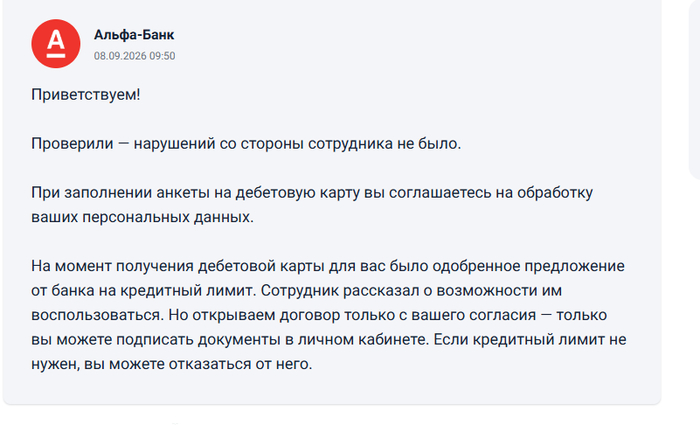Click the phrase вашего согласия
Screen dimensions: 700x425
pyautogui.click(x=473, y=315)
